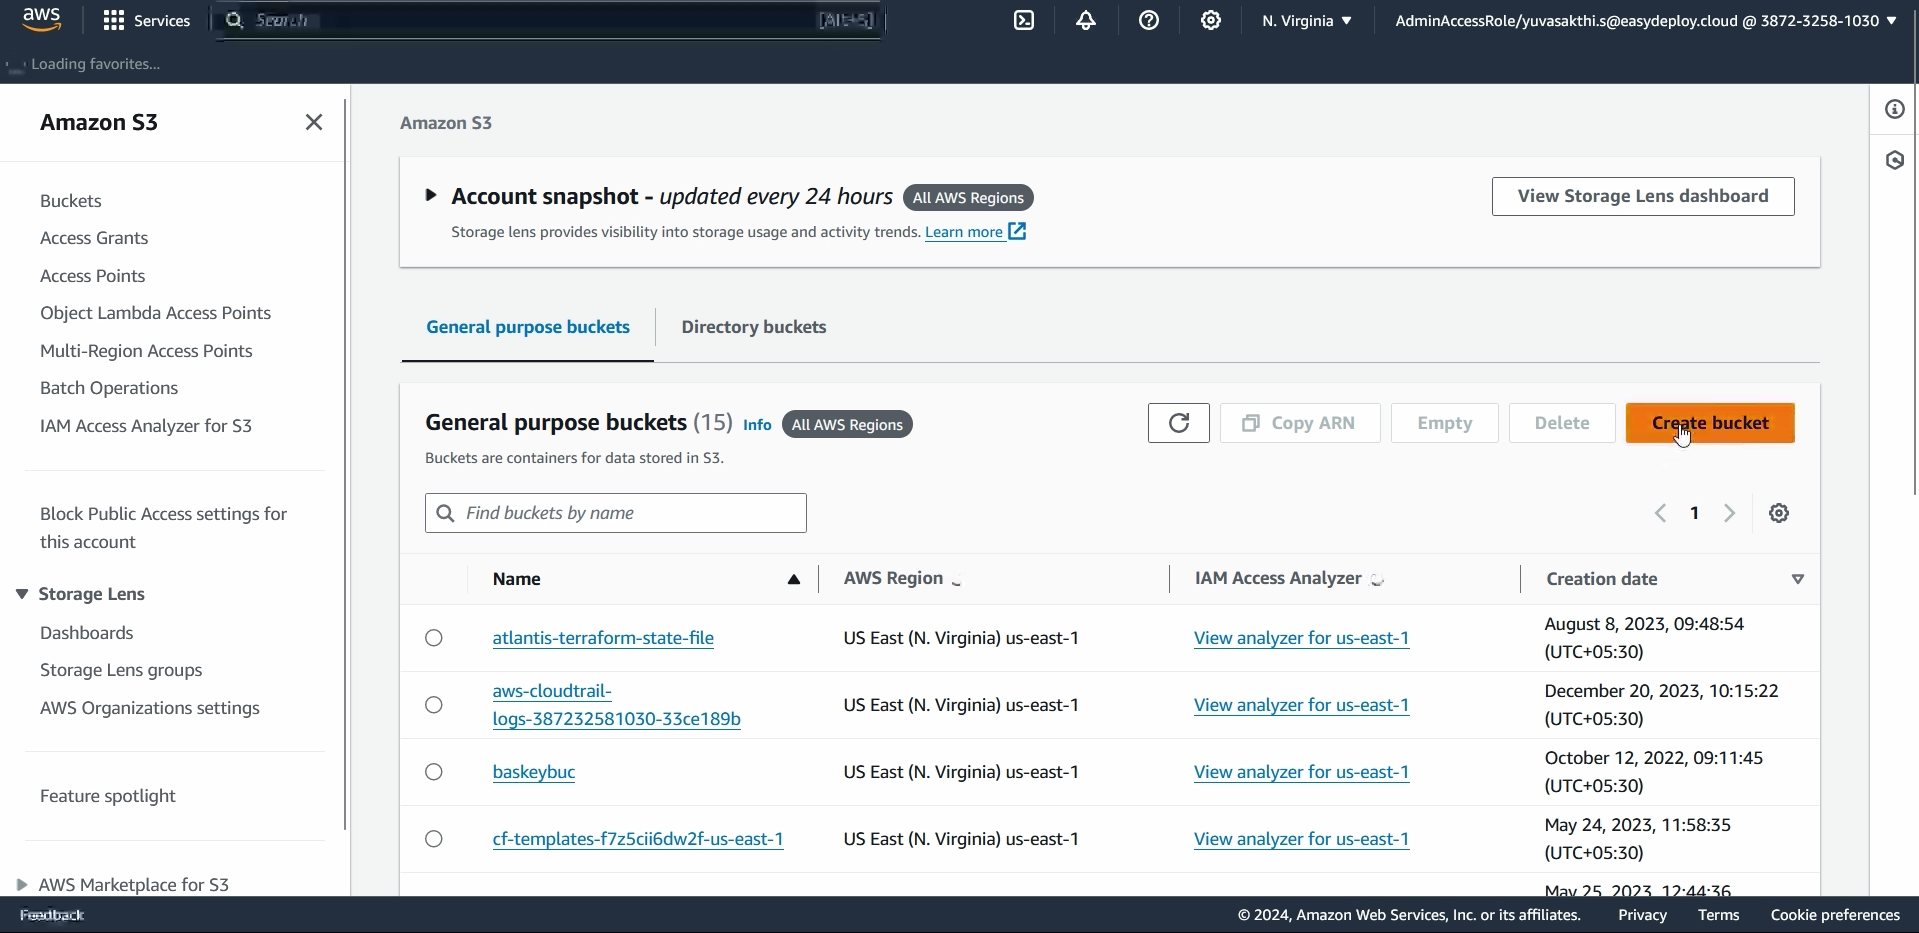Click the external link icon beside Learn more
Viewport: 1919px width, 933px height.
pos(1017,231)
